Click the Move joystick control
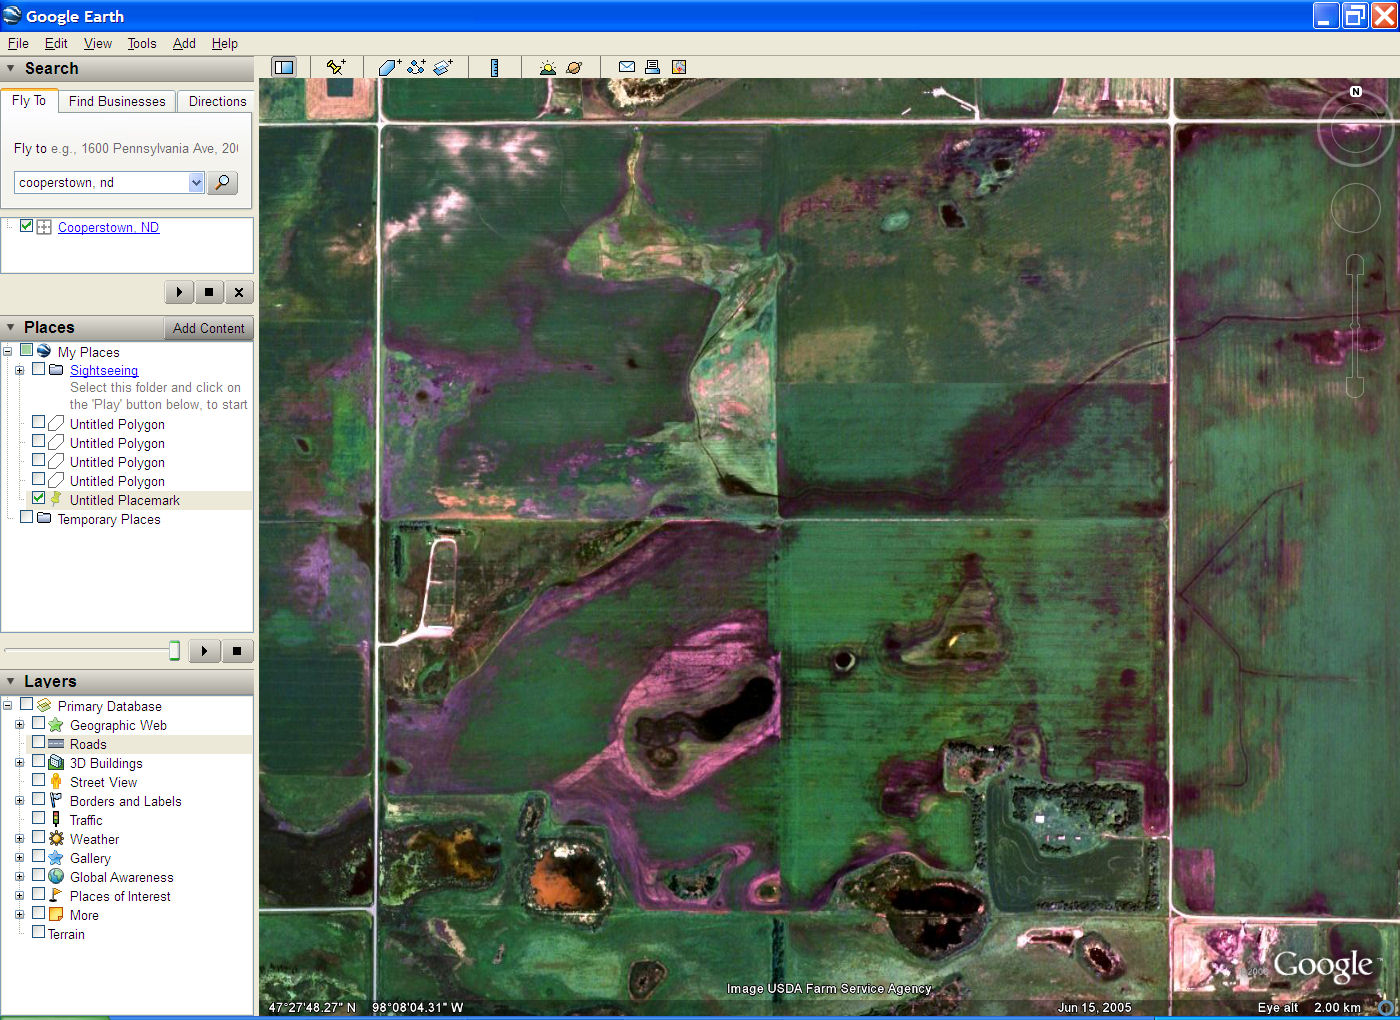Image resolution: width=1400 pixels, height=1020 pixels. [1355, 209]
